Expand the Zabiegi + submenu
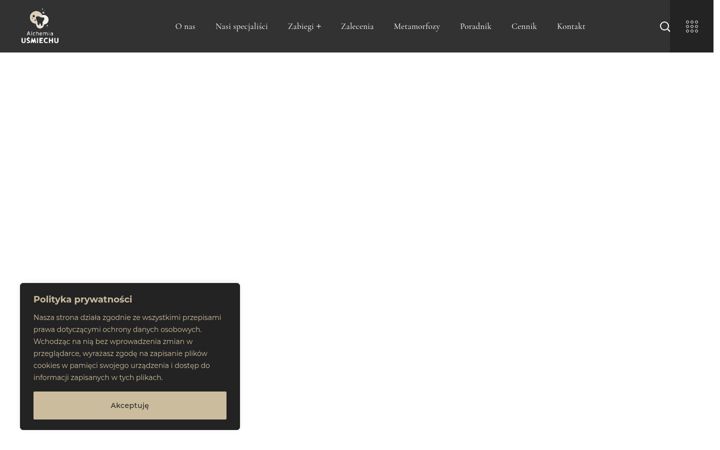This screenshot has width=720, height=450. pos(304,26)
